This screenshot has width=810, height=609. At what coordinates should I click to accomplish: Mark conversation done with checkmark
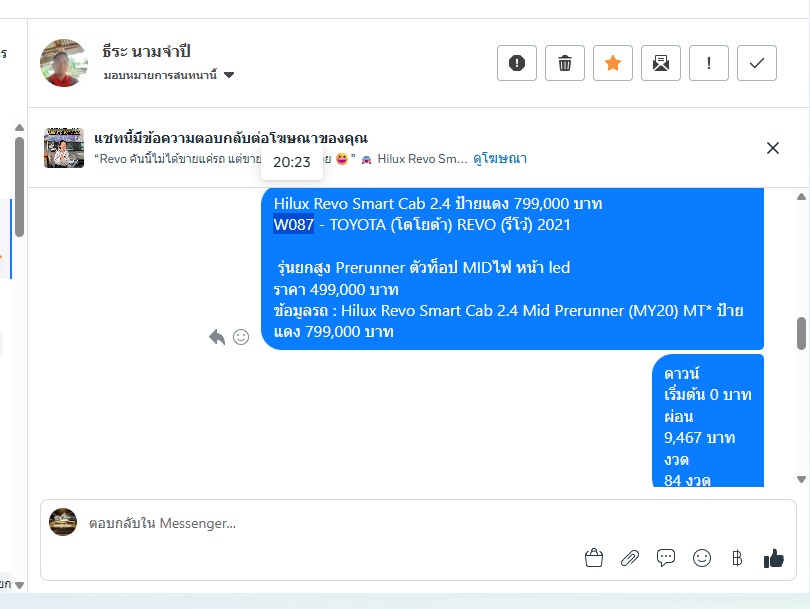[757, 63]
